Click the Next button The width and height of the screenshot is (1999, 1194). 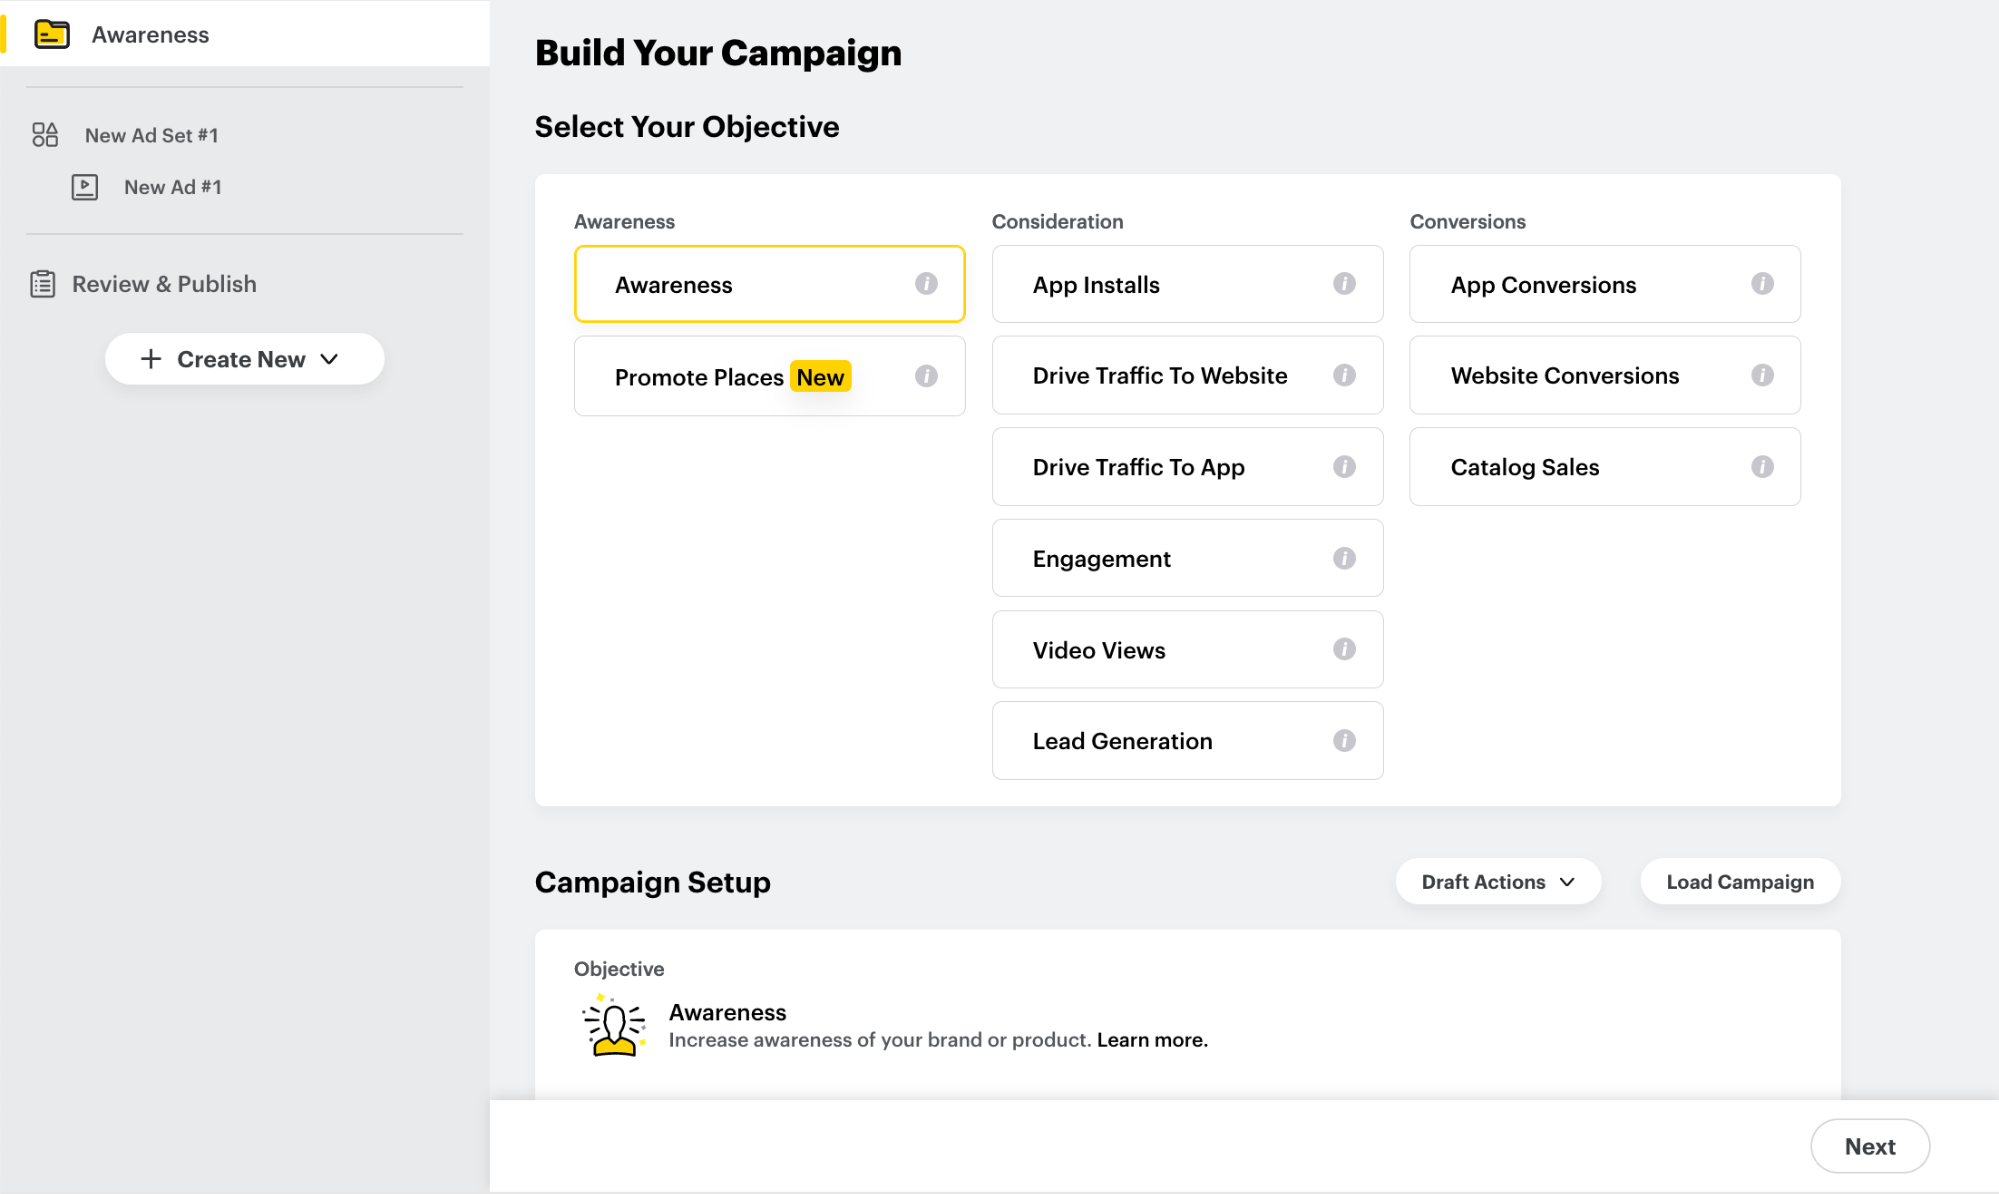click(x=1869, y=1146)
